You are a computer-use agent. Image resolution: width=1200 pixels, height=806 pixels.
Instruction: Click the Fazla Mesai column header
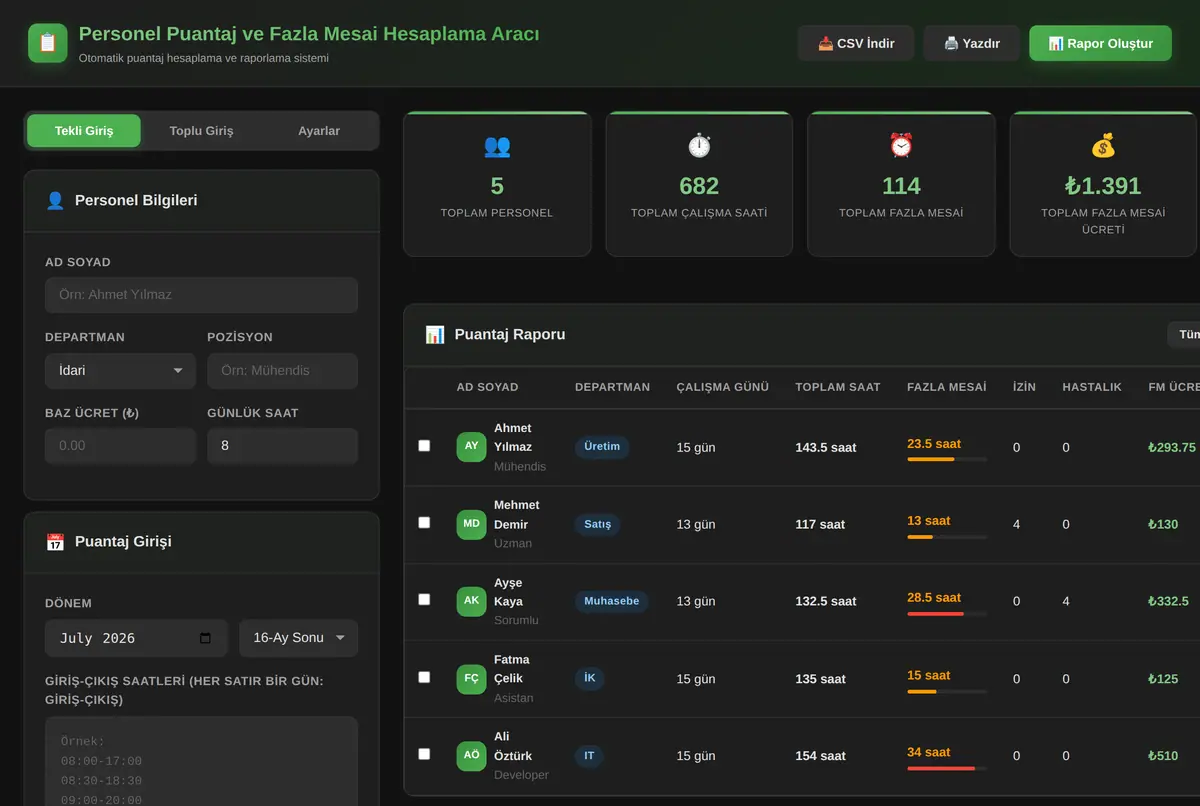pyautogui.click(x=946, y=387)
